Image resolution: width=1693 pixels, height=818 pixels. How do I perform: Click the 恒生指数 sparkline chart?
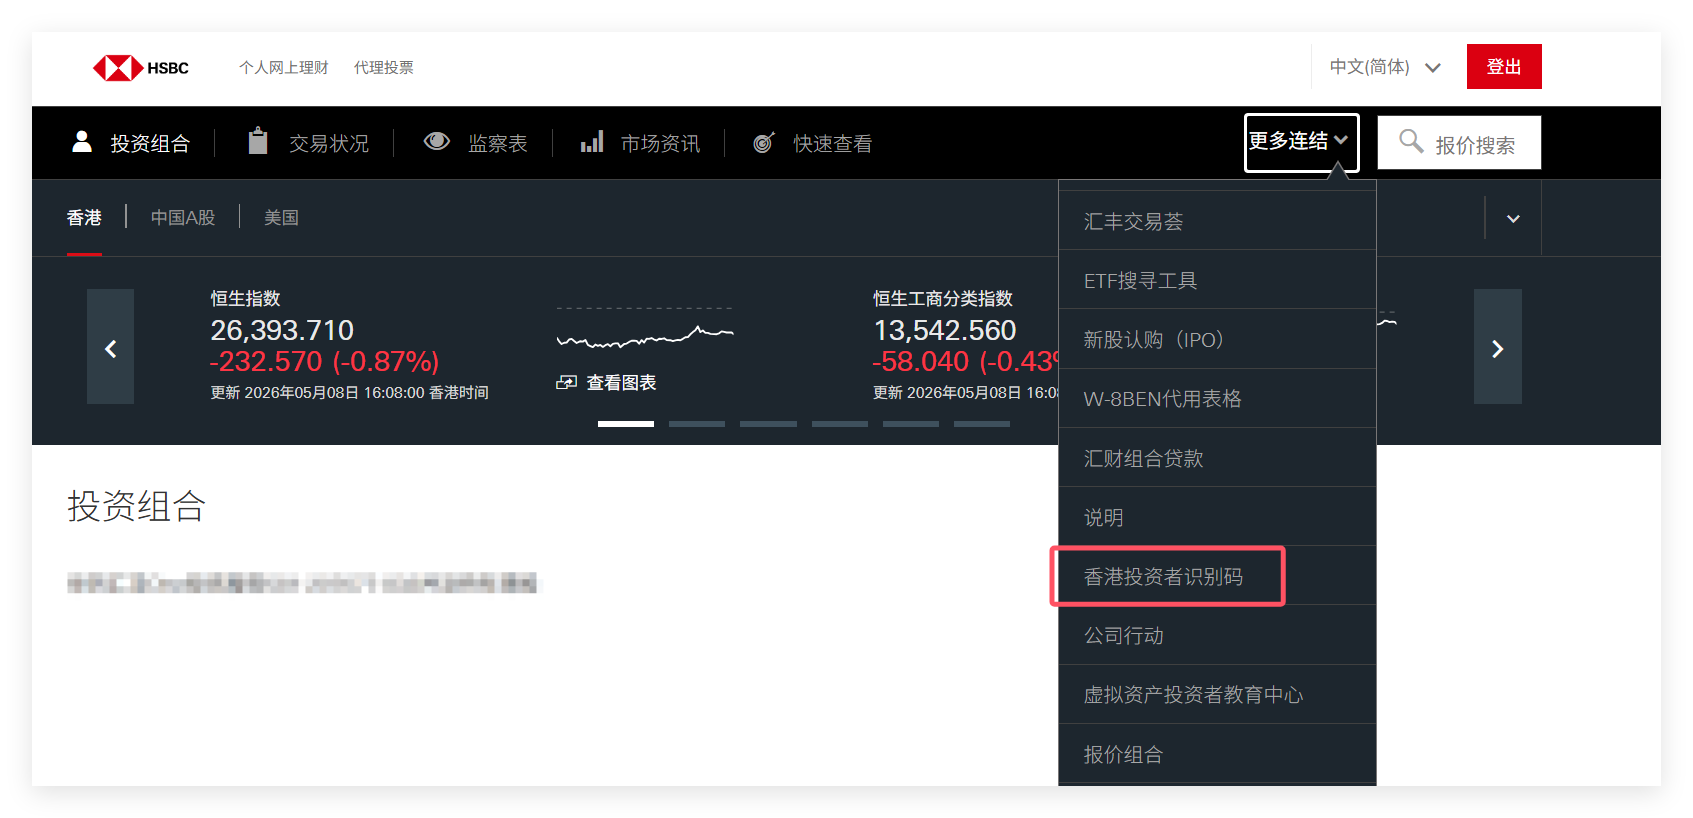(x=645, y=335)
